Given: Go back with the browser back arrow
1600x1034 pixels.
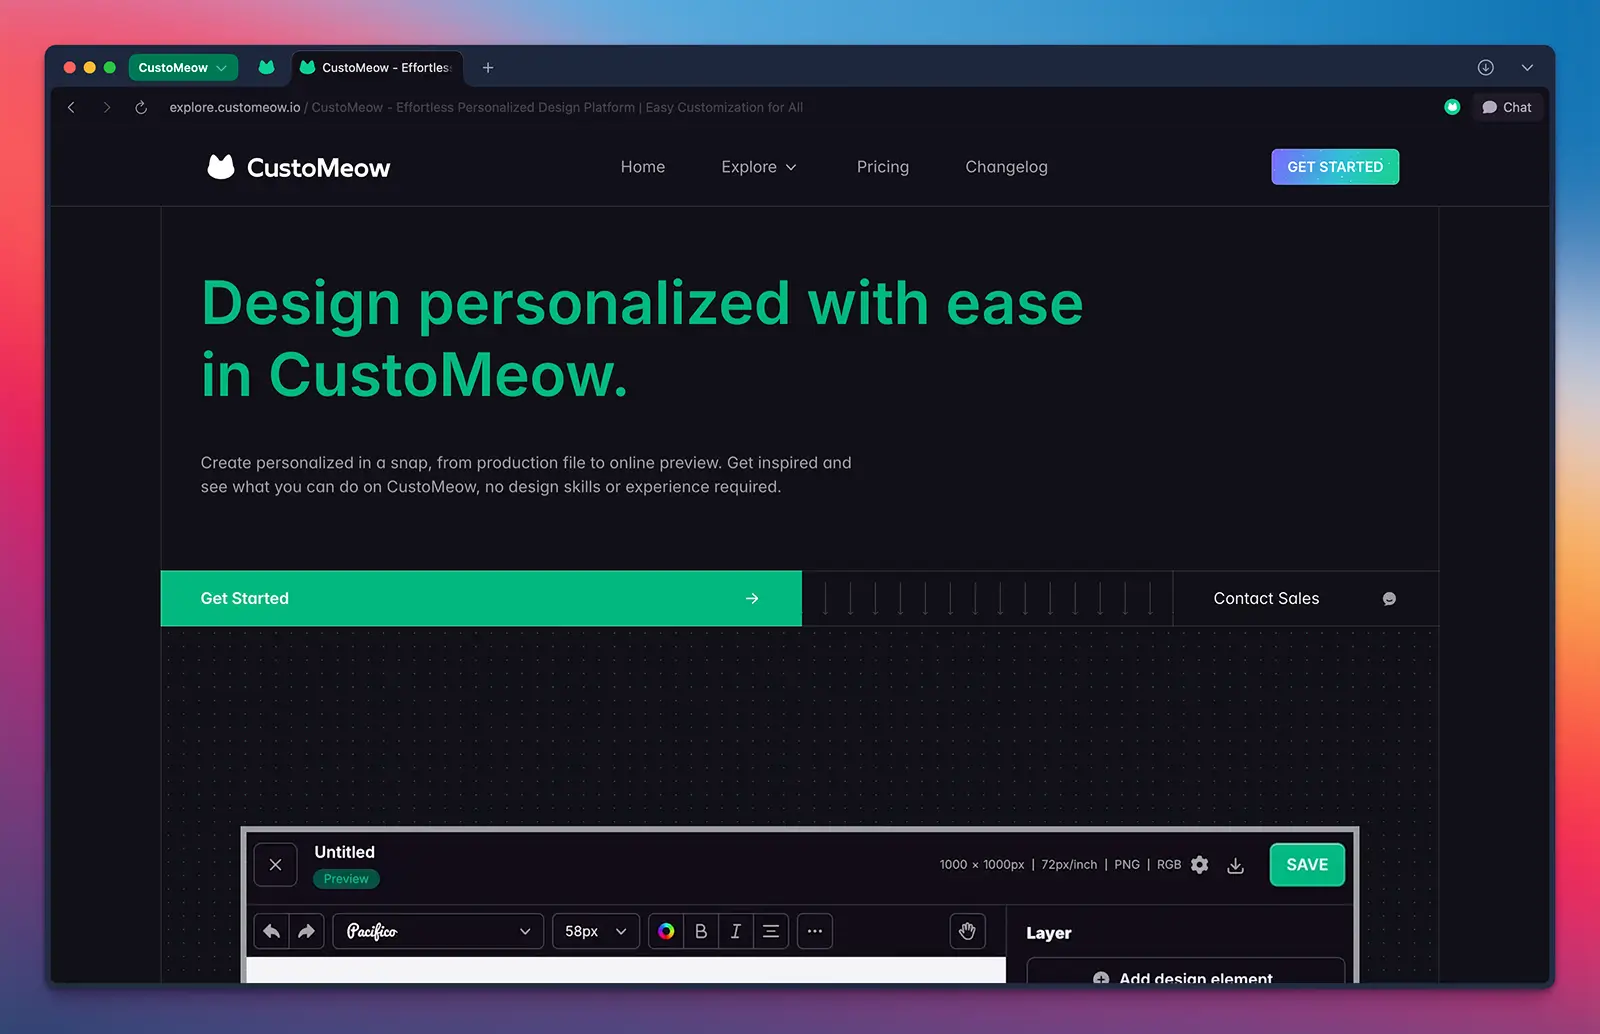Looking at the screenshot, I should (x=71, y=107).
